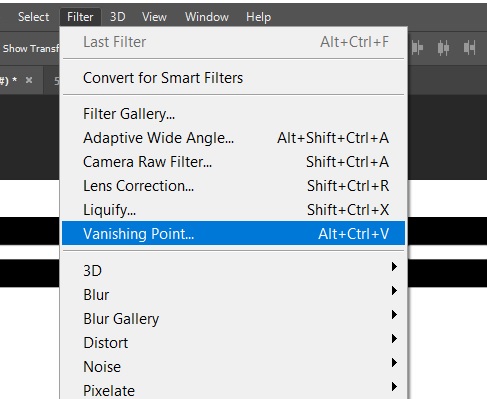Open the Pixelate filters submenu
The height and width of the screenshot is (399, 487).
234,390
